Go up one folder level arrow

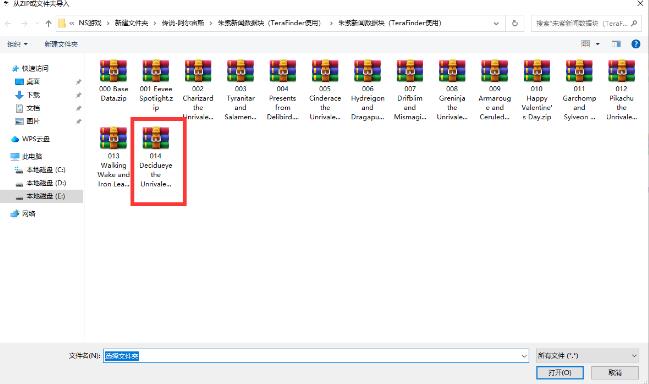(48, 24)
